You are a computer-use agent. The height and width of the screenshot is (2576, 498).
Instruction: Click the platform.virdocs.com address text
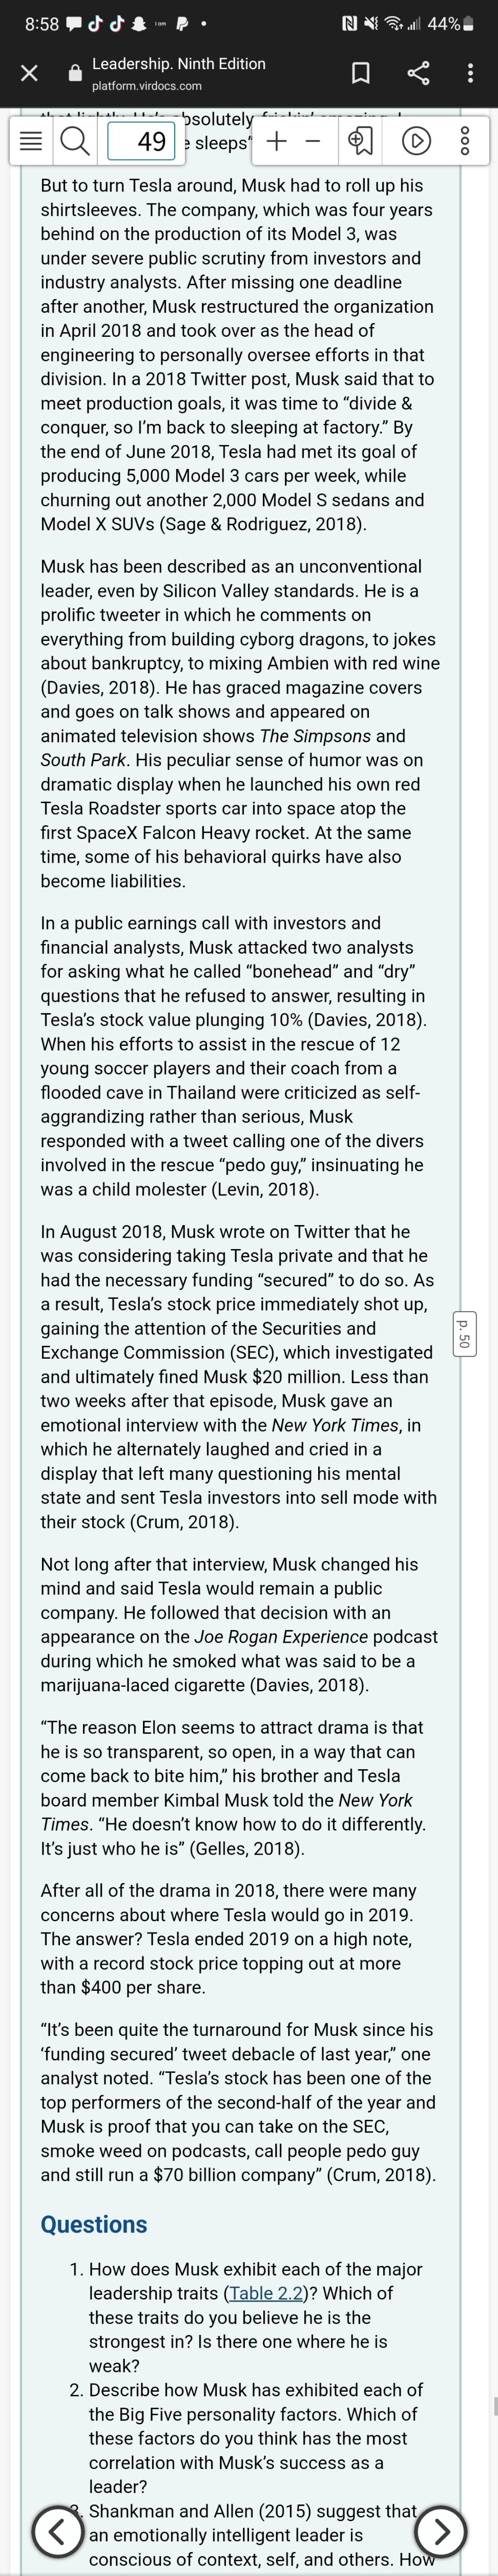click(x=147, y=86)
